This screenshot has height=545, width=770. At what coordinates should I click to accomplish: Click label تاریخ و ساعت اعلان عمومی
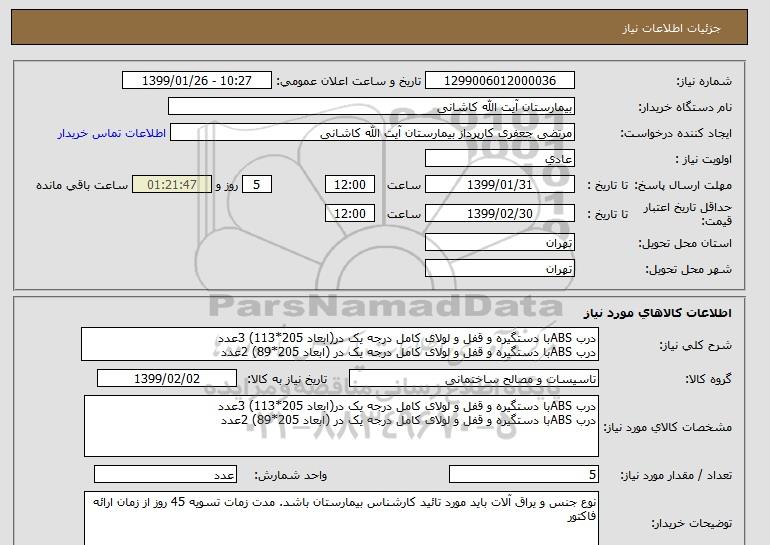click(x=349, y=81)
